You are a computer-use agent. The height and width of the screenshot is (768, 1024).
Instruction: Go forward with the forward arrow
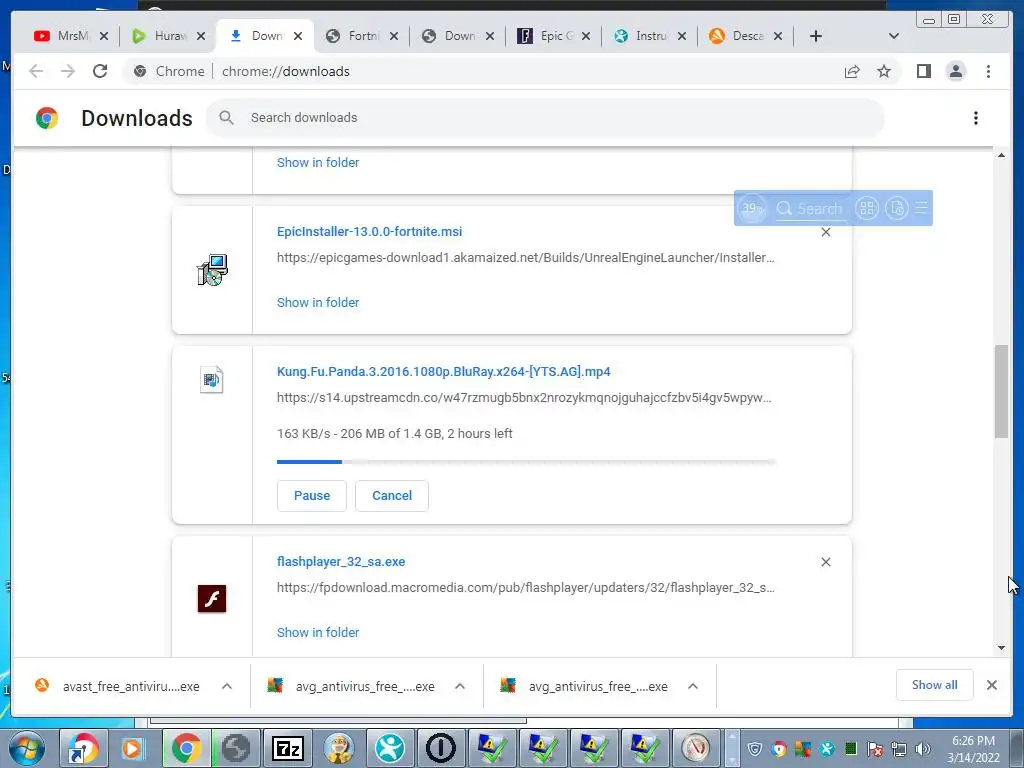68,71
